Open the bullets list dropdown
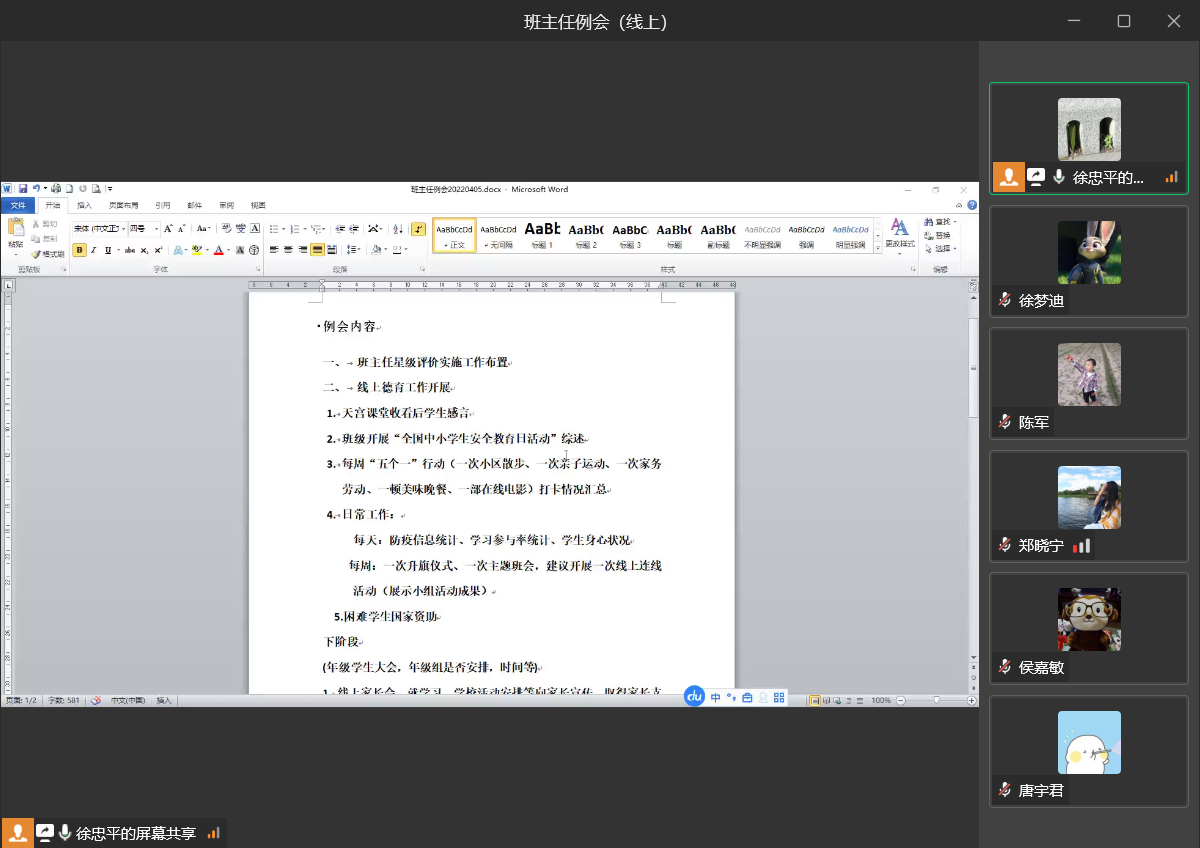 283,228
